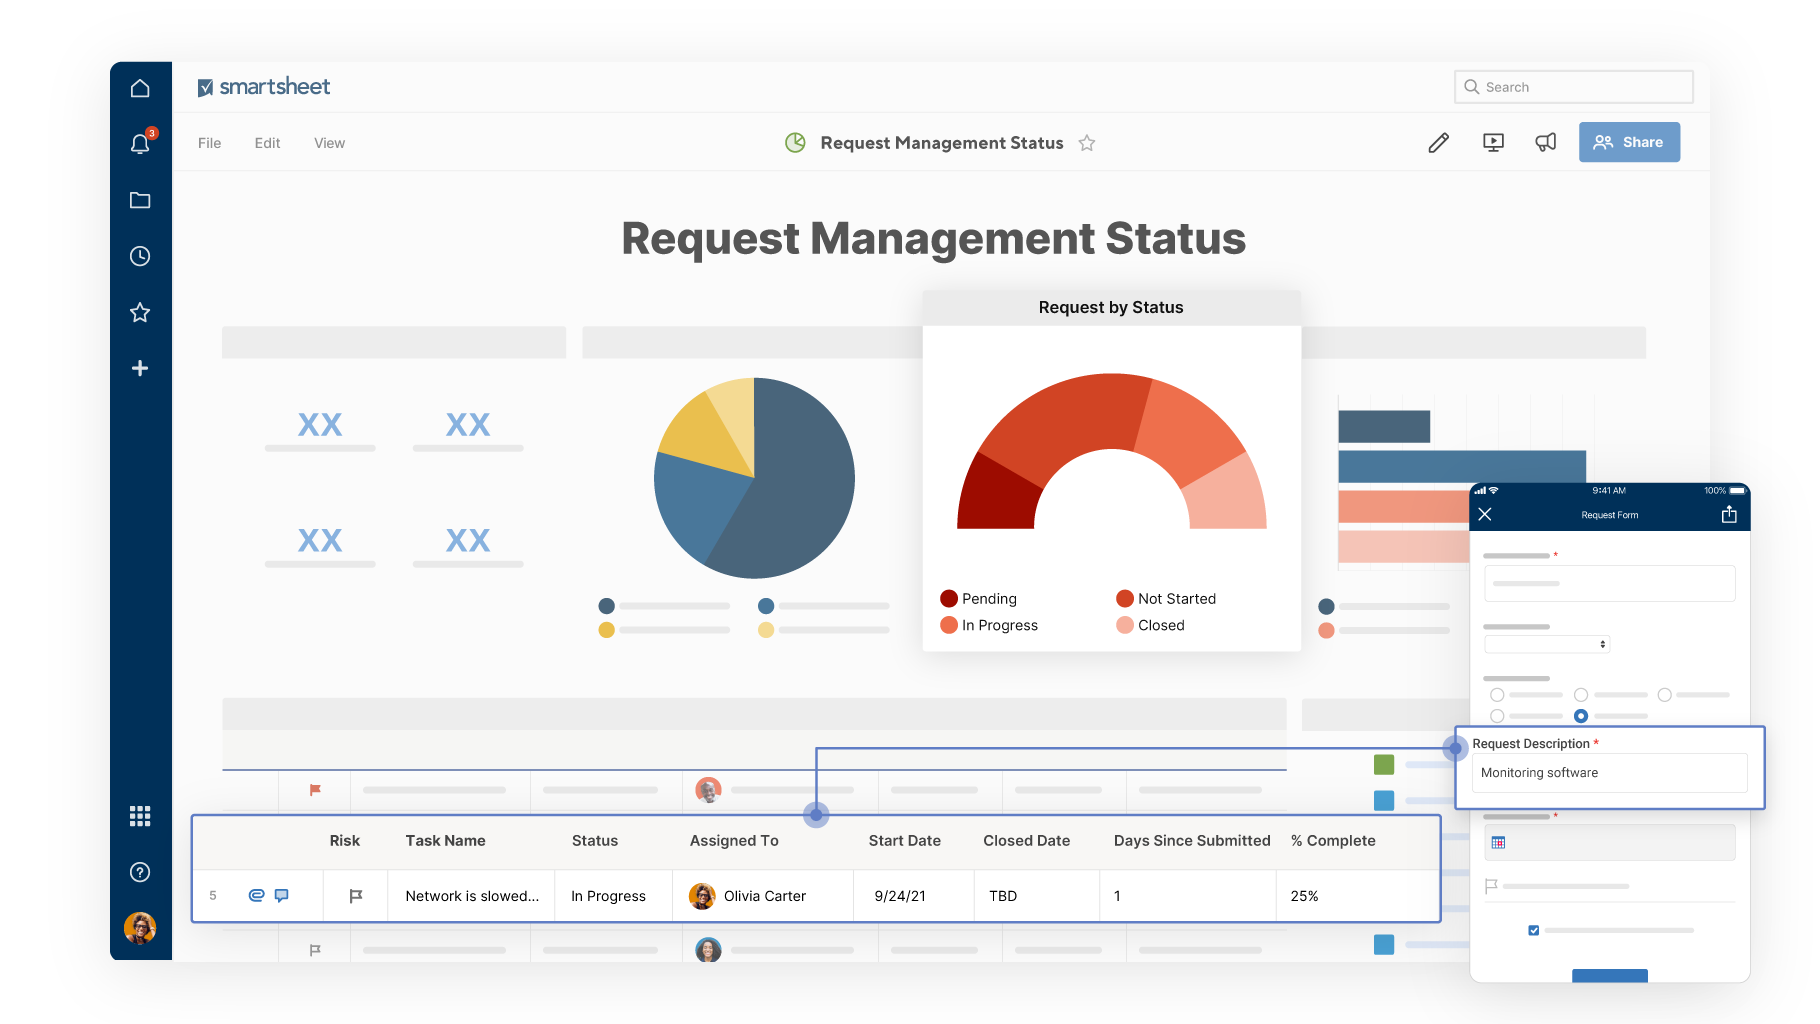The height and width of the screenshot is (1024, 1820).
Task: Expand the dropdown selector in Request Form
Action: click(1547, 644)
